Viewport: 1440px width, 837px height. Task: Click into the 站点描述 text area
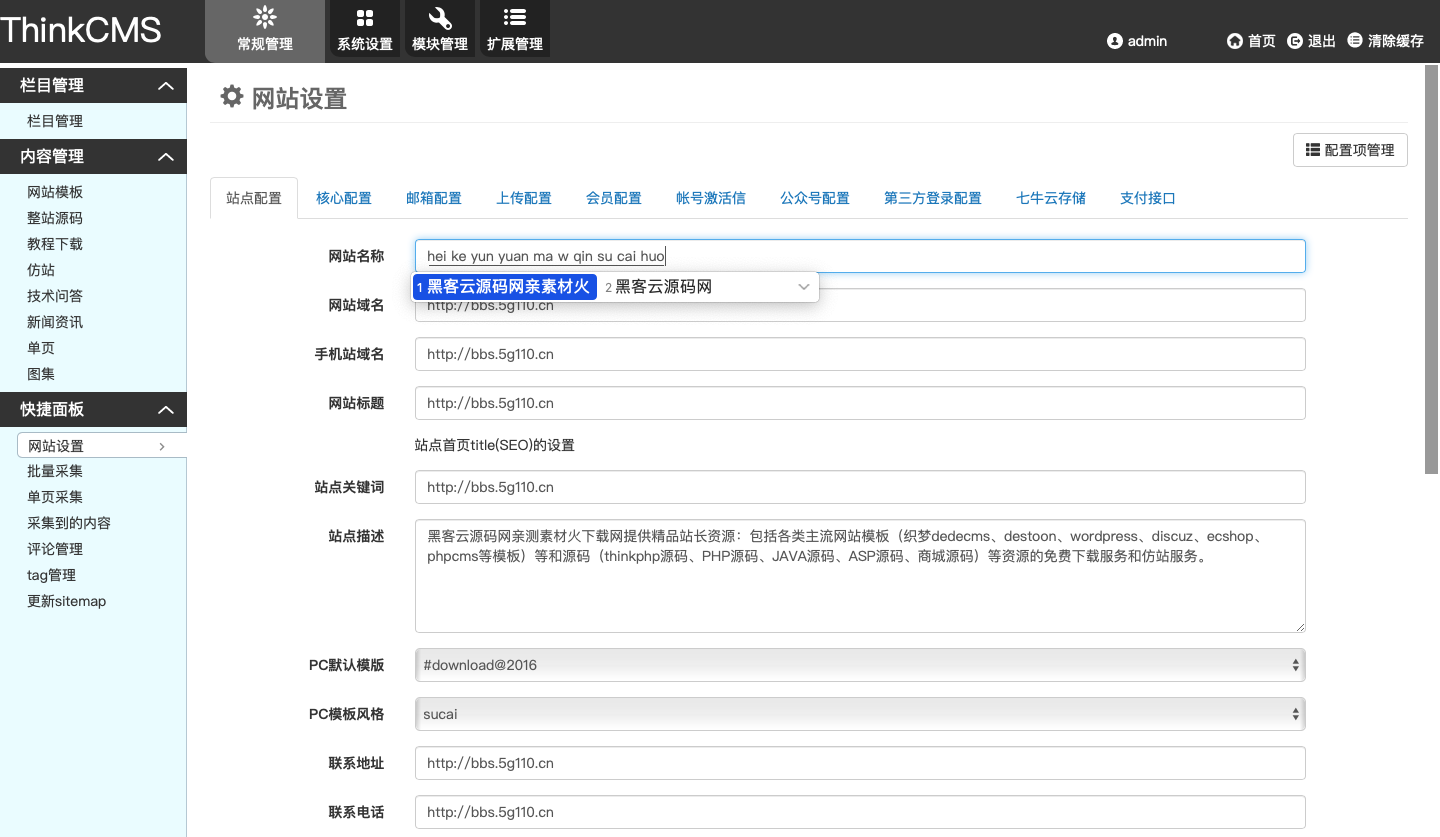[x=860, y=590]
